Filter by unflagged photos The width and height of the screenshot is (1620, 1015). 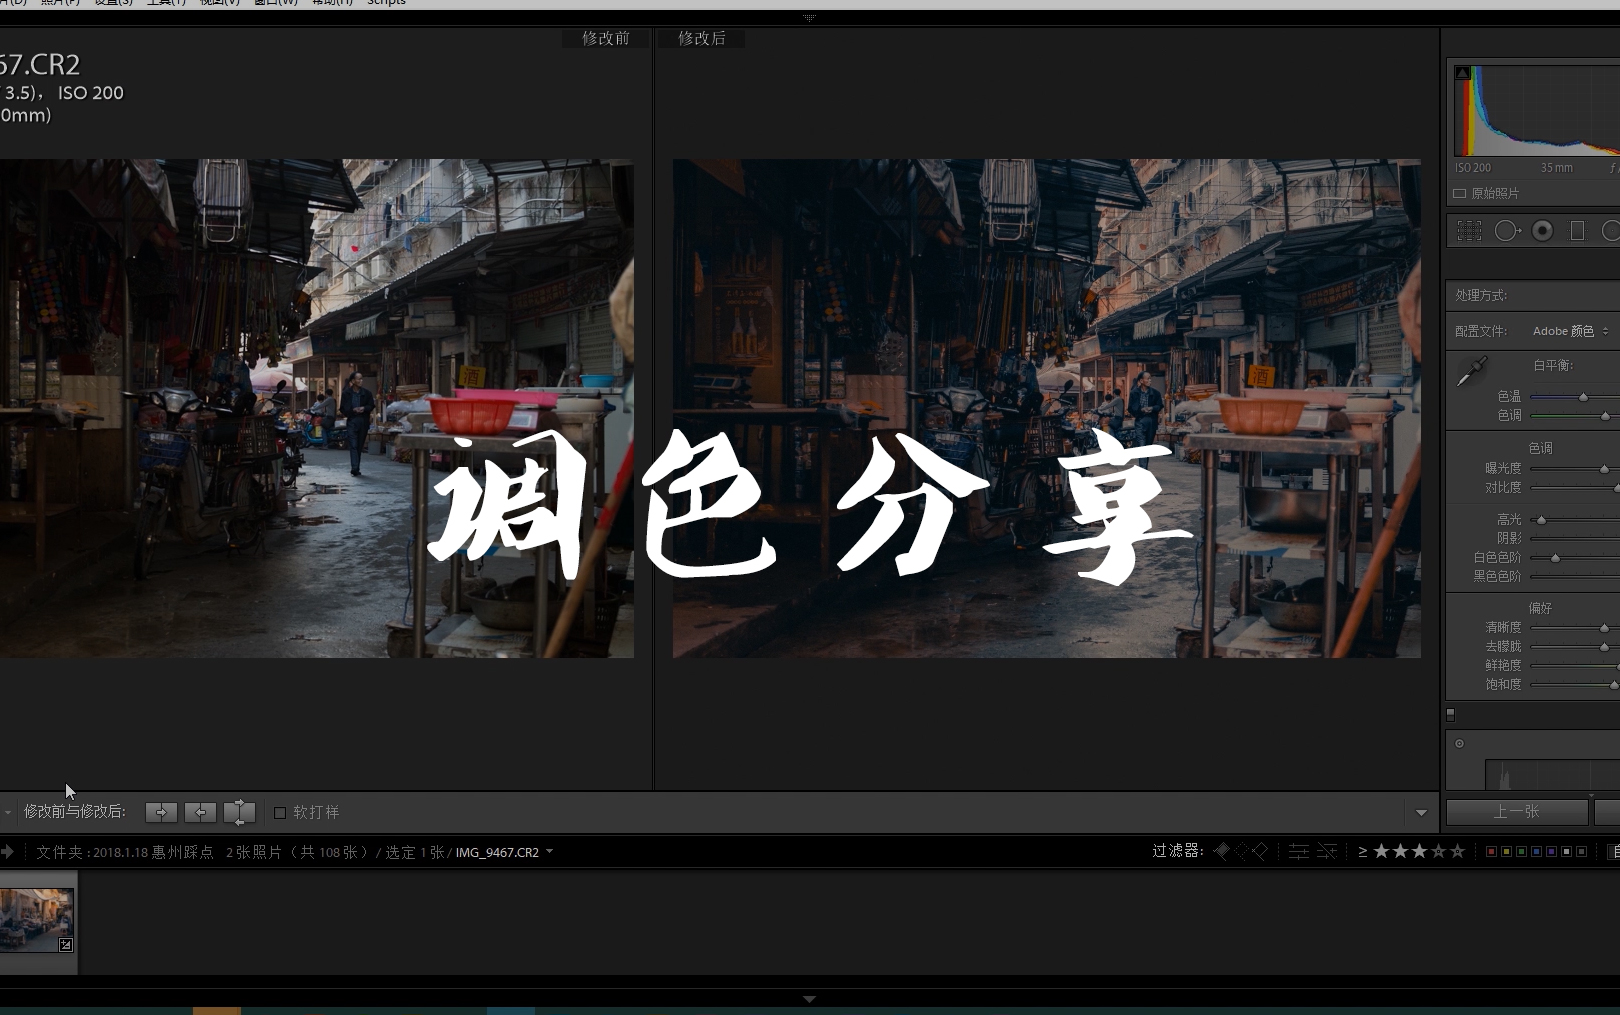coord(1241,851)
